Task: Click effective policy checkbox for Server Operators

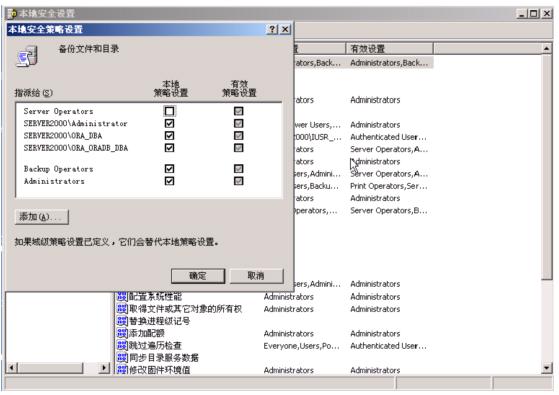Action: tap(239, 111)
